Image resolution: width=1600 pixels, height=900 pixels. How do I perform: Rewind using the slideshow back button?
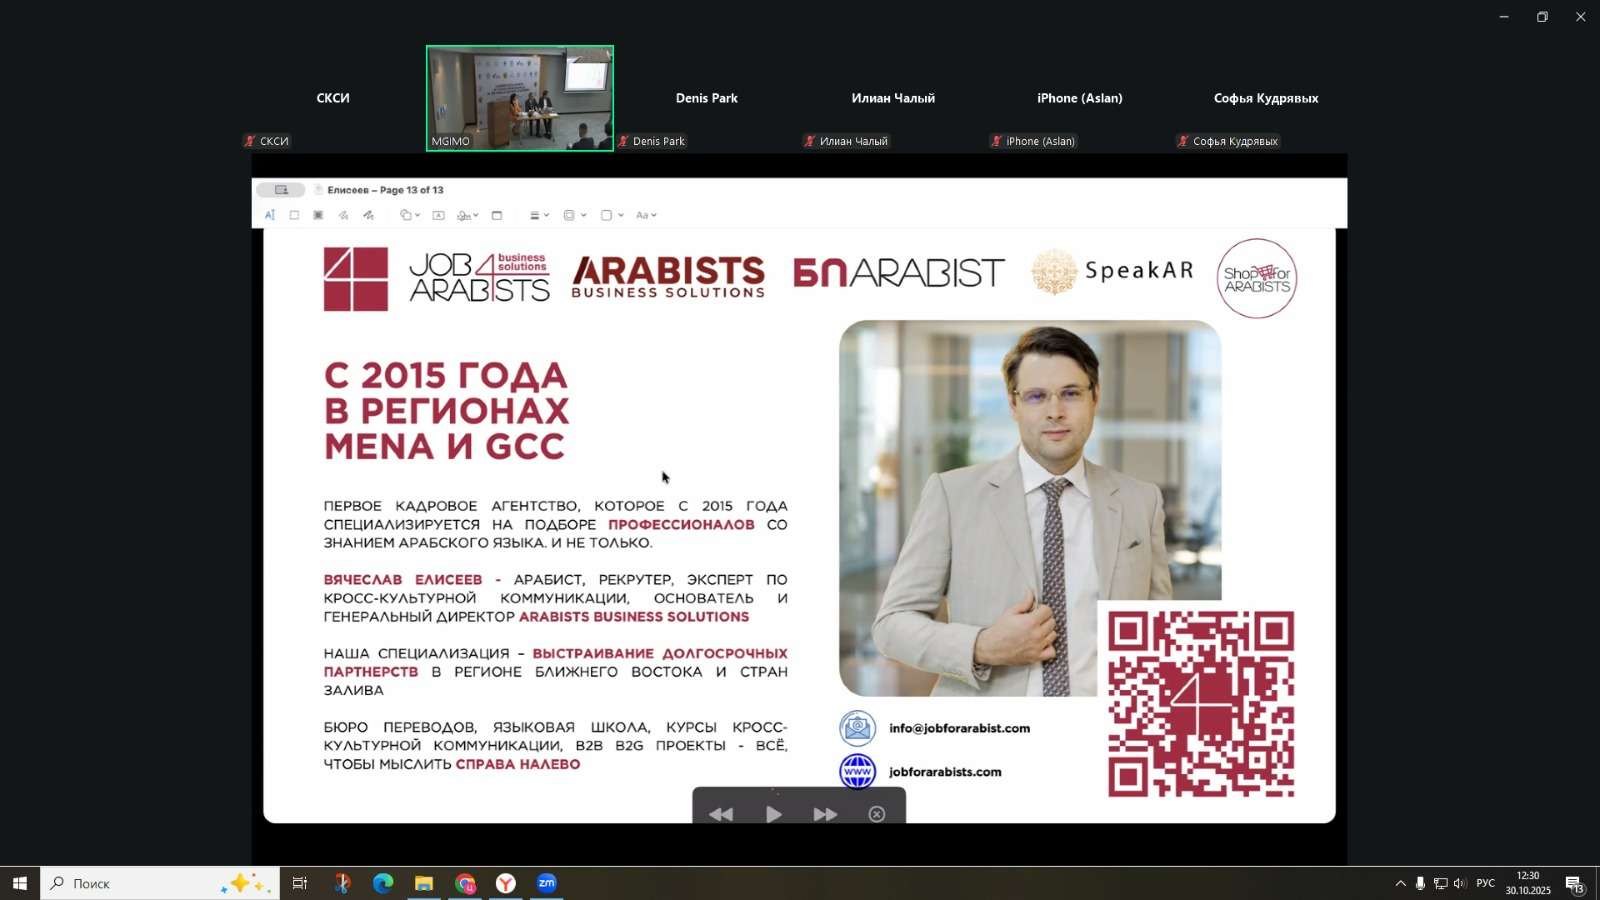(721, 814)
